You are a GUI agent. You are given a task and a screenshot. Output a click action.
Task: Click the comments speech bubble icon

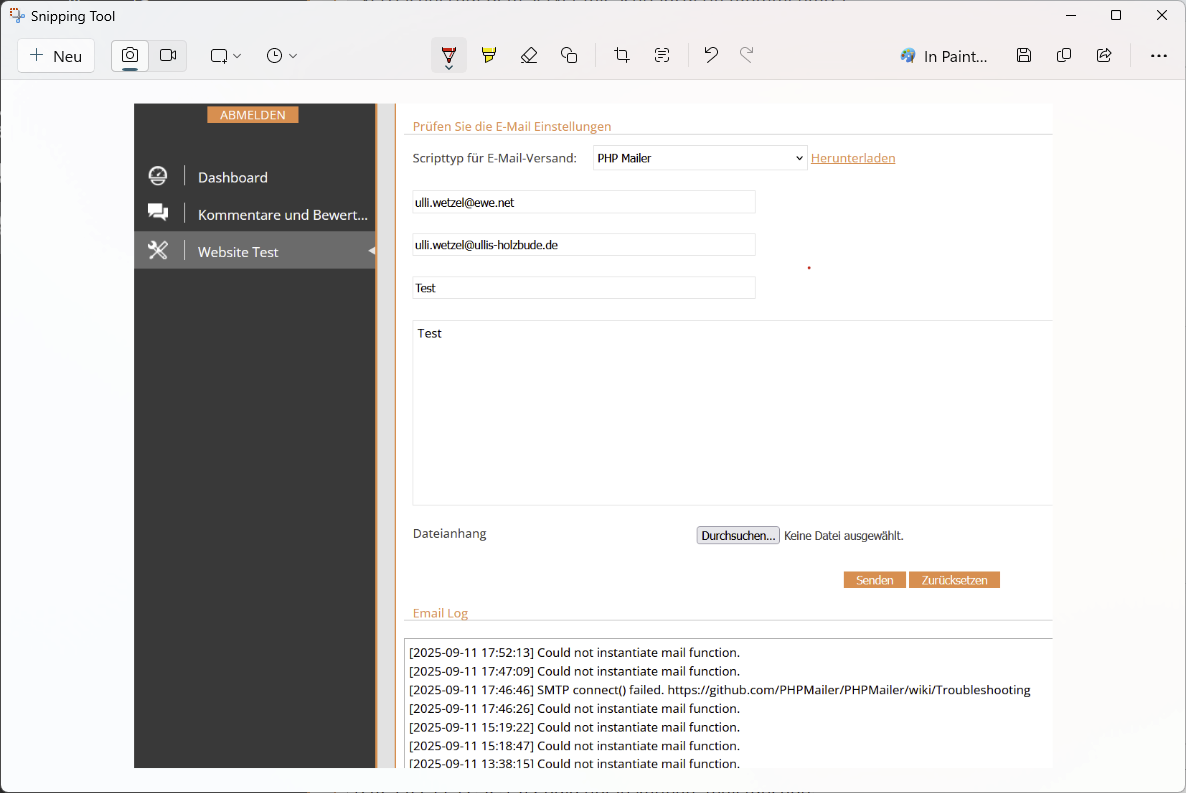pyautogui.click(x=158, y=213)
